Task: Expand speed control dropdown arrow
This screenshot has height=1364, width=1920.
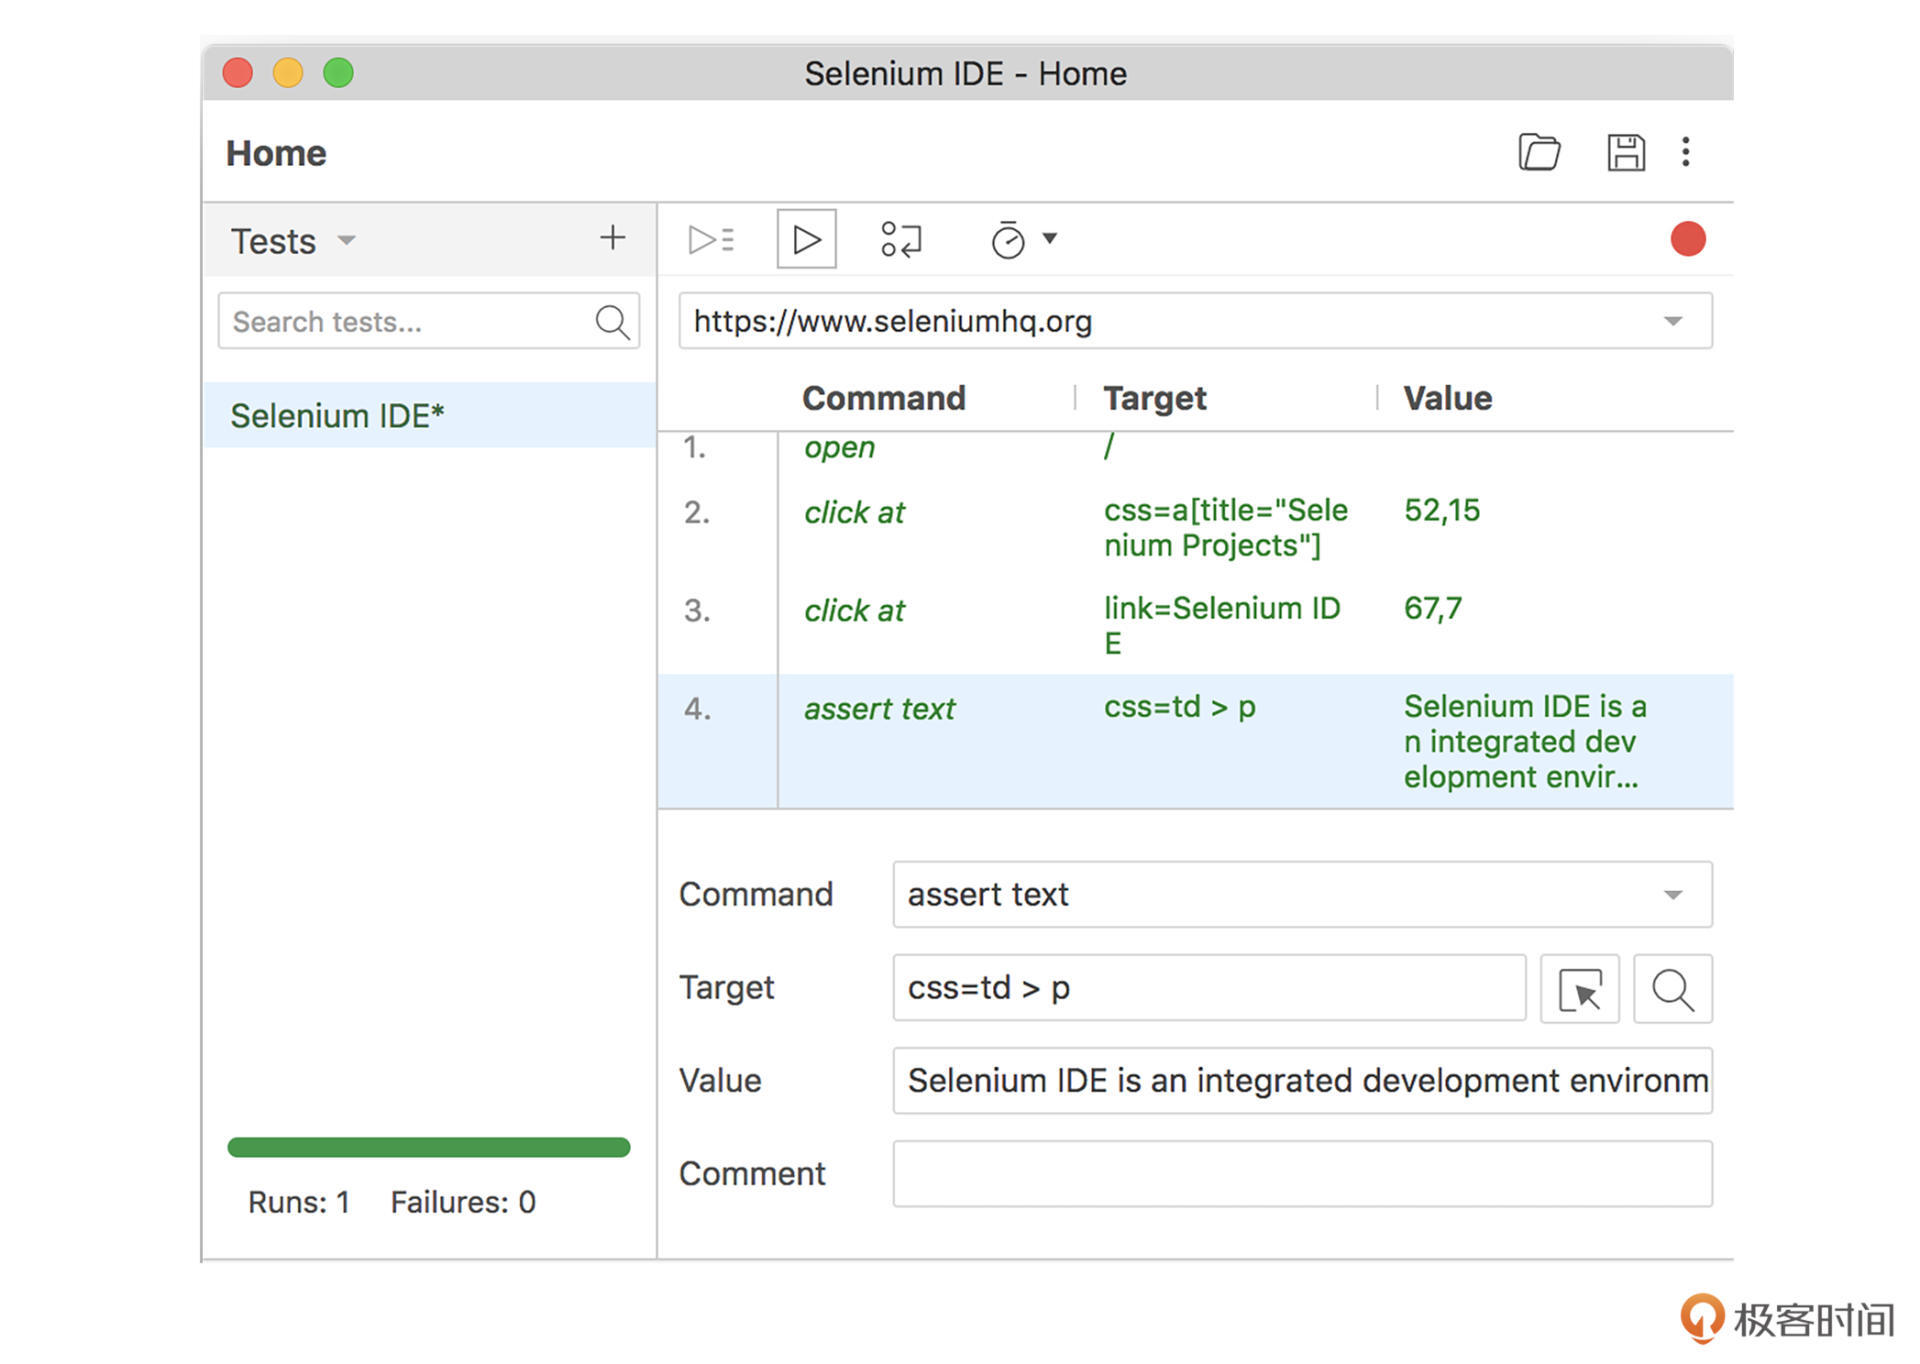Action: click(1050, 238)
